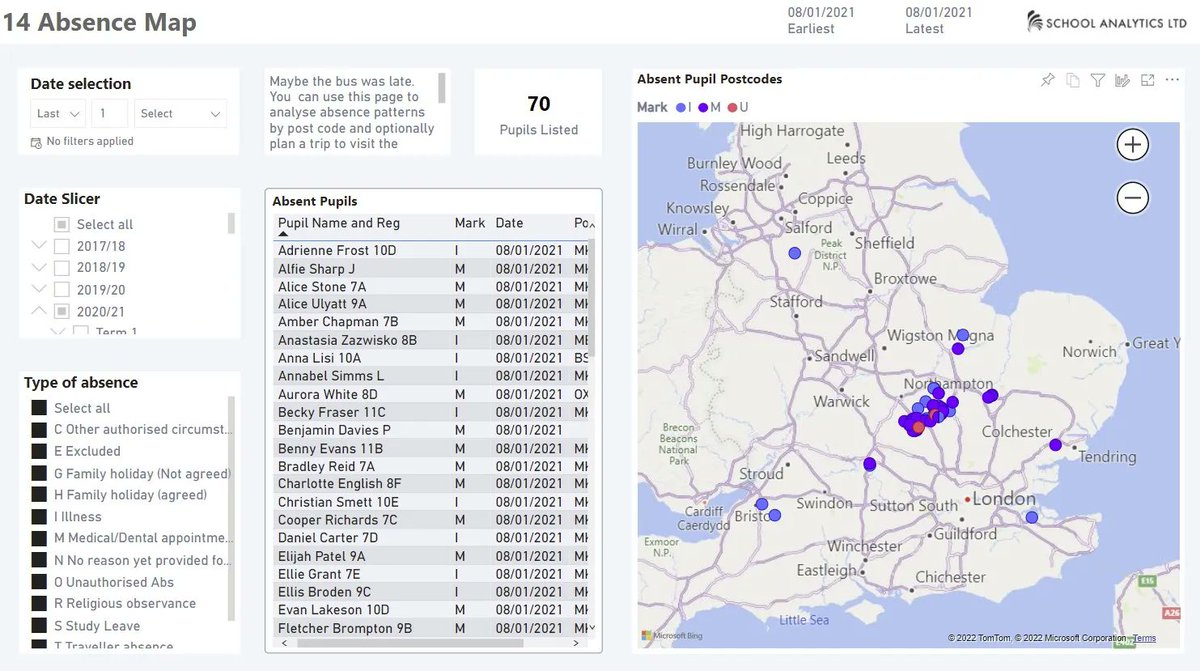Image resolution: width=1200 pixels, height=671 pixels.
Task: Copy the map visual as image
Action: click(1072, 80)
